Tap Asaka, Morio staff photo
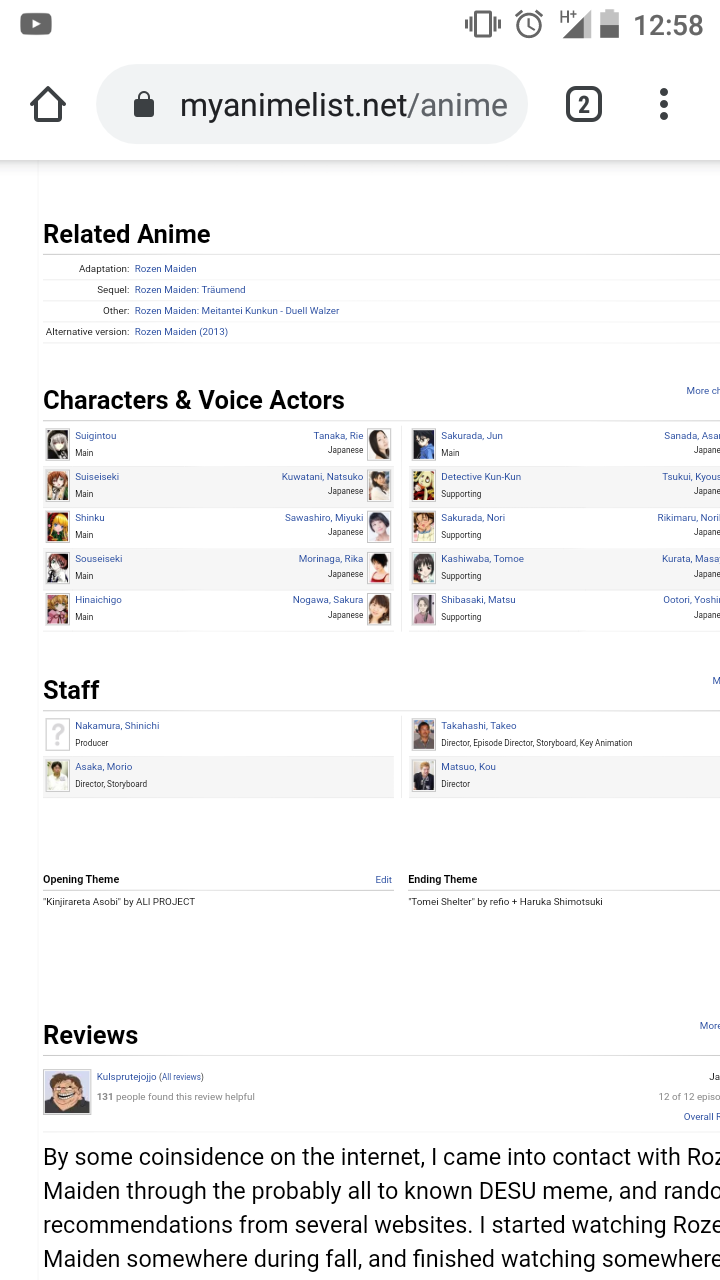This screenshot has width=720, height=1280. pos(57,775)
